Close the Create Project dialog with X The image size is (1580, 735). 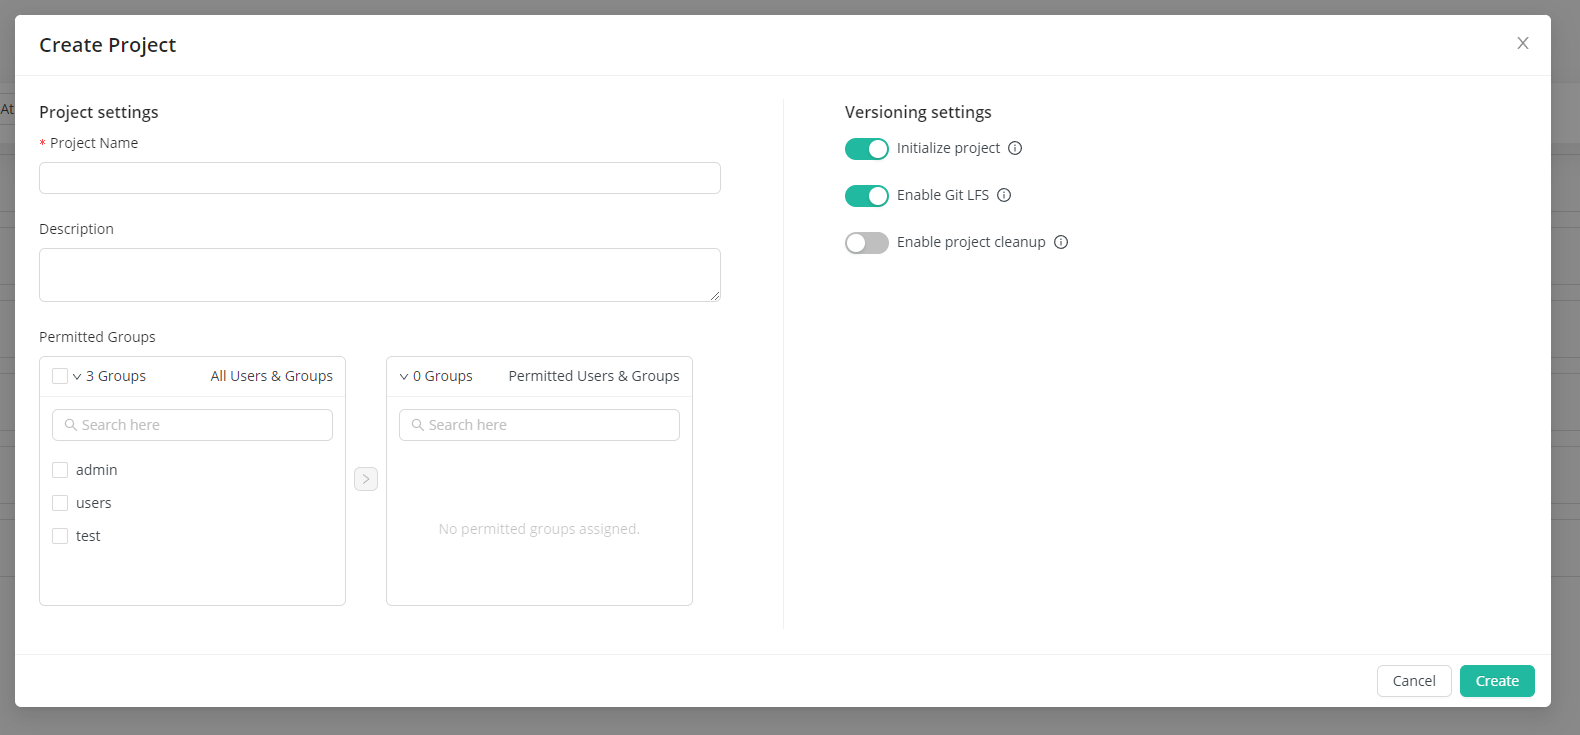pos(1522,43)
